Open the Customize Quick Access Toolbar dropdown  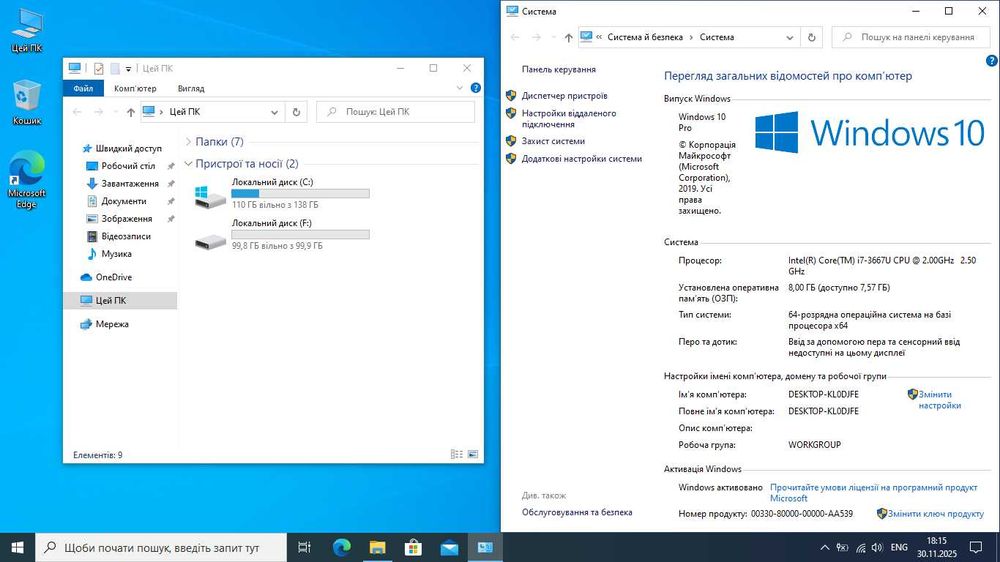click(x=128, y=69)
